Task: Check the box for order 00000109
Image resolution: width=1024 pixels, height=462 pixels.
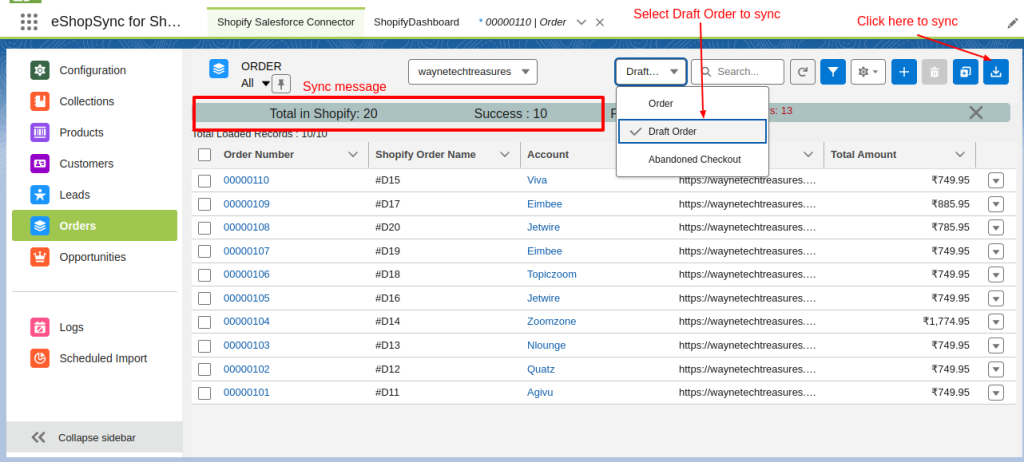Action: point(204,205)
